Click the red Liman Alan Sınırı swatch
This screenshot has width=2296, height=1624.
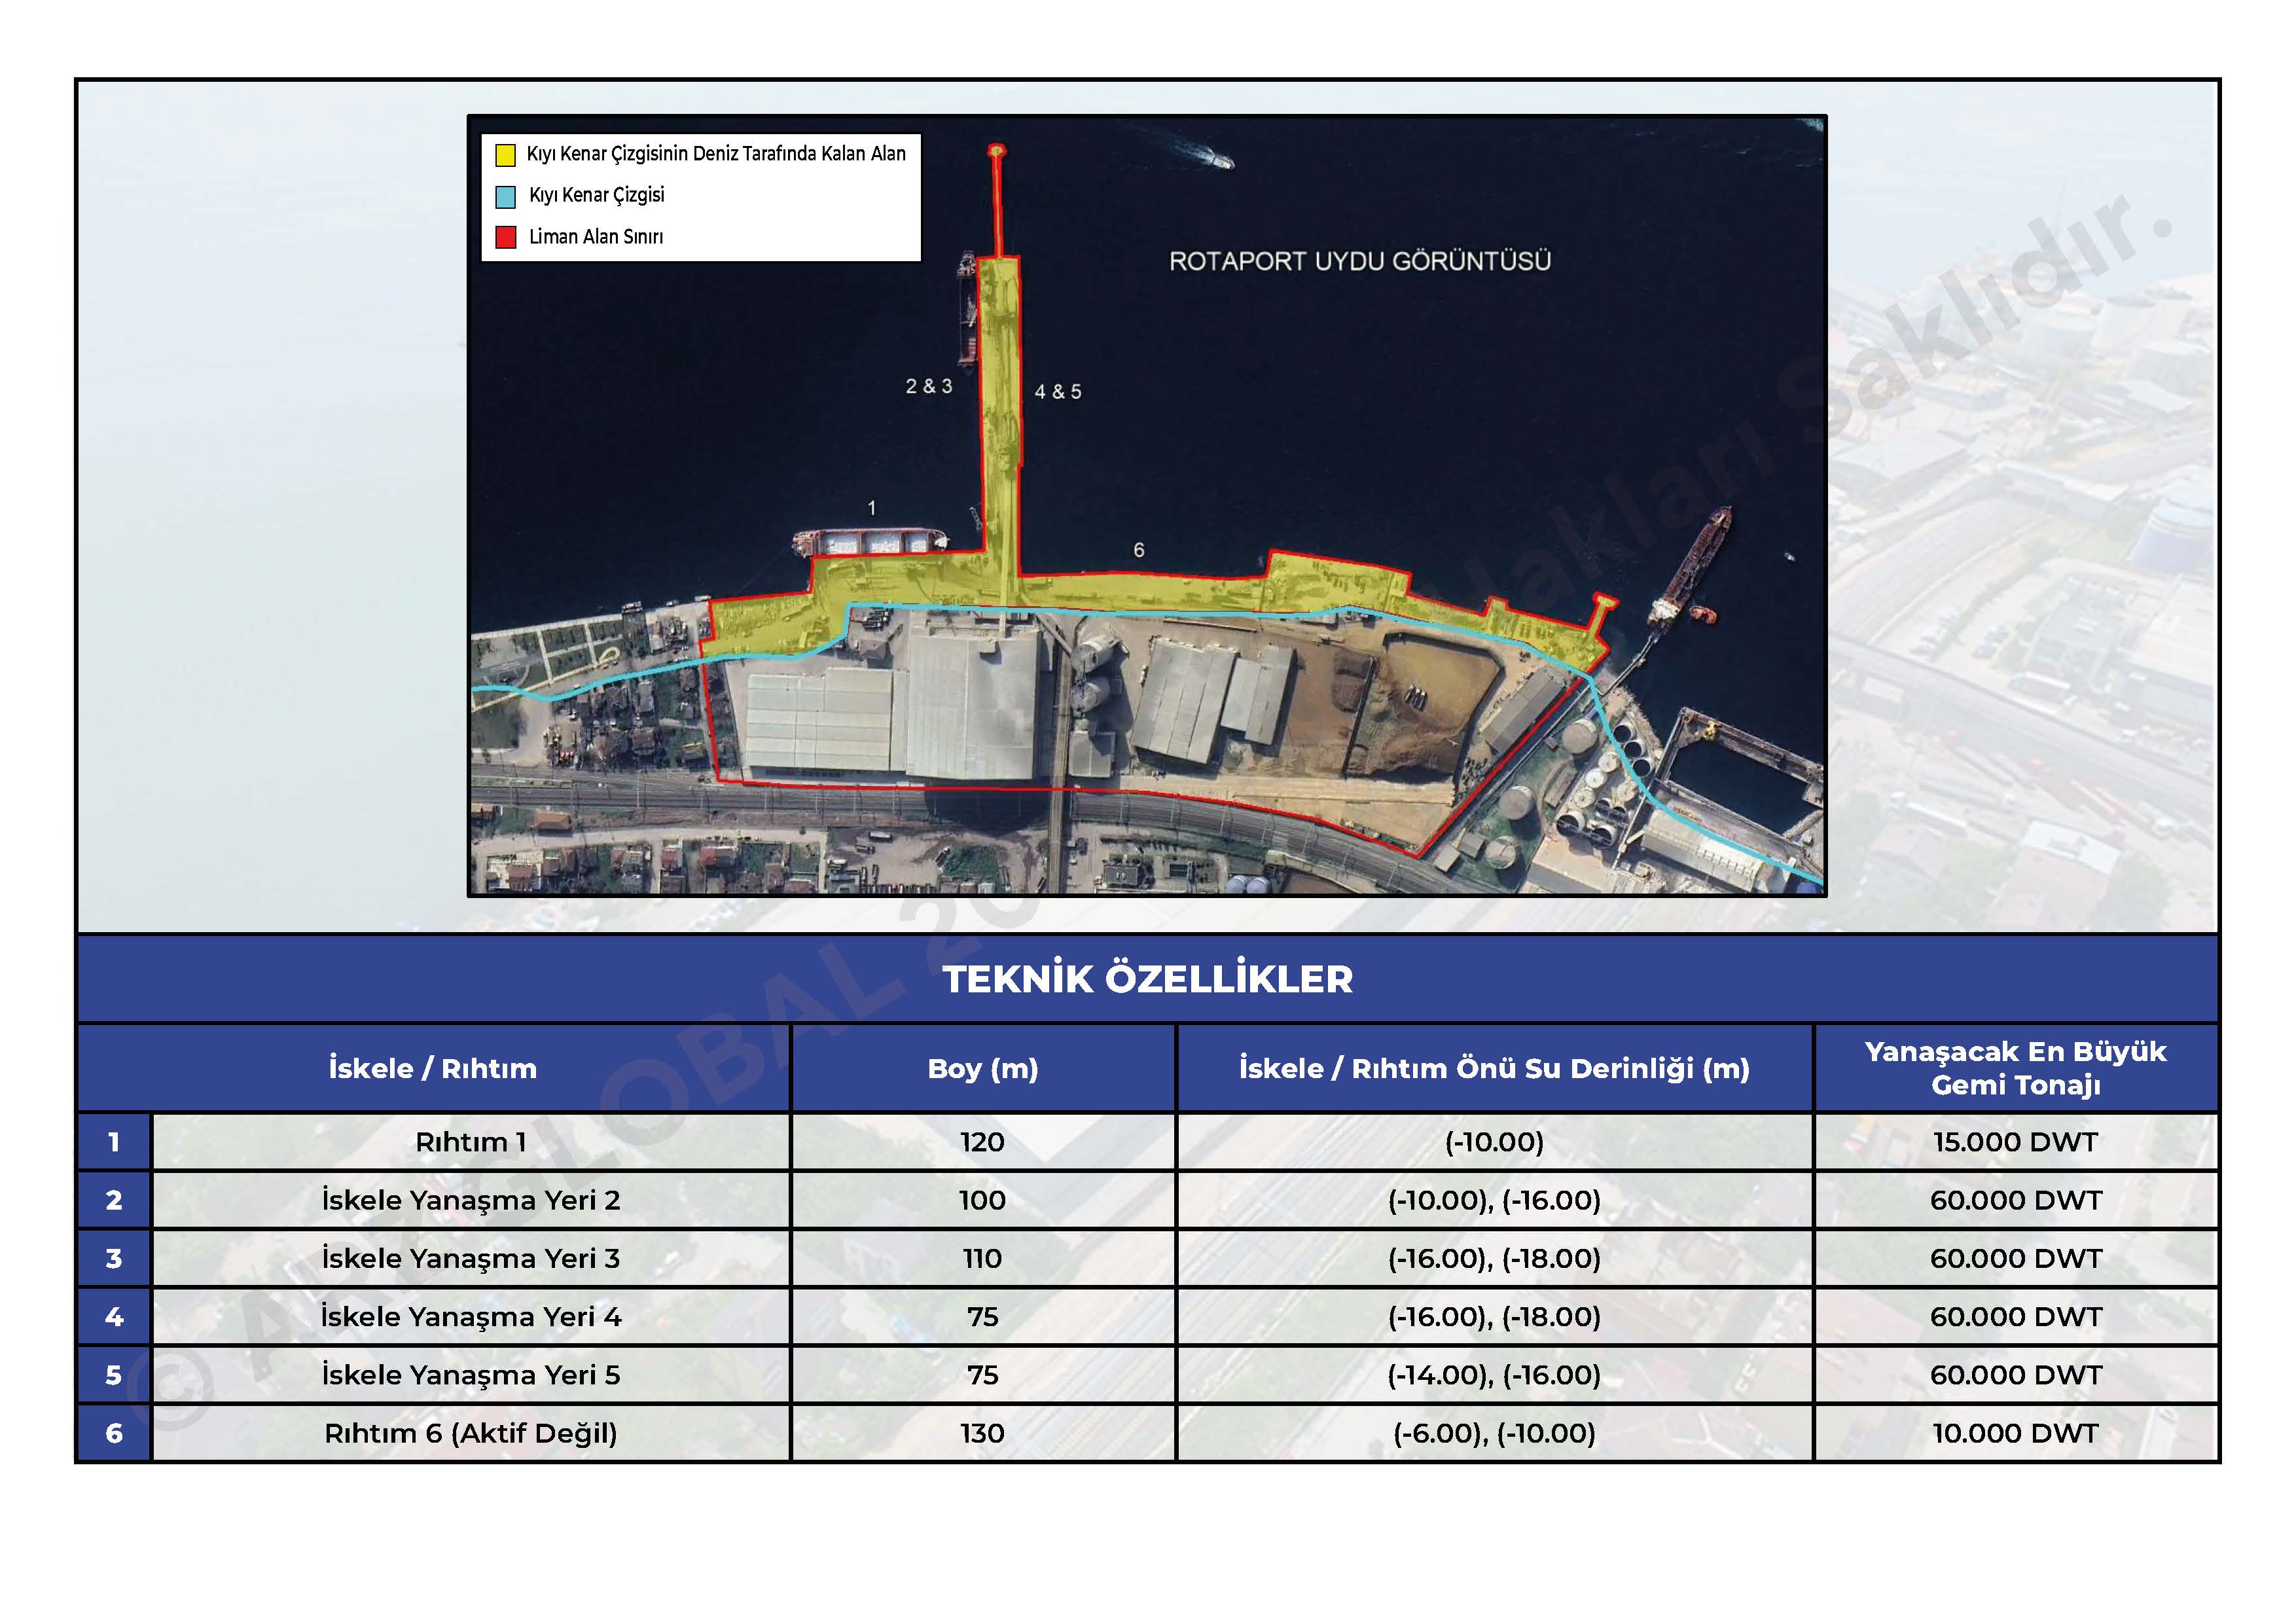pyautogui.click(x=506, y=238)
